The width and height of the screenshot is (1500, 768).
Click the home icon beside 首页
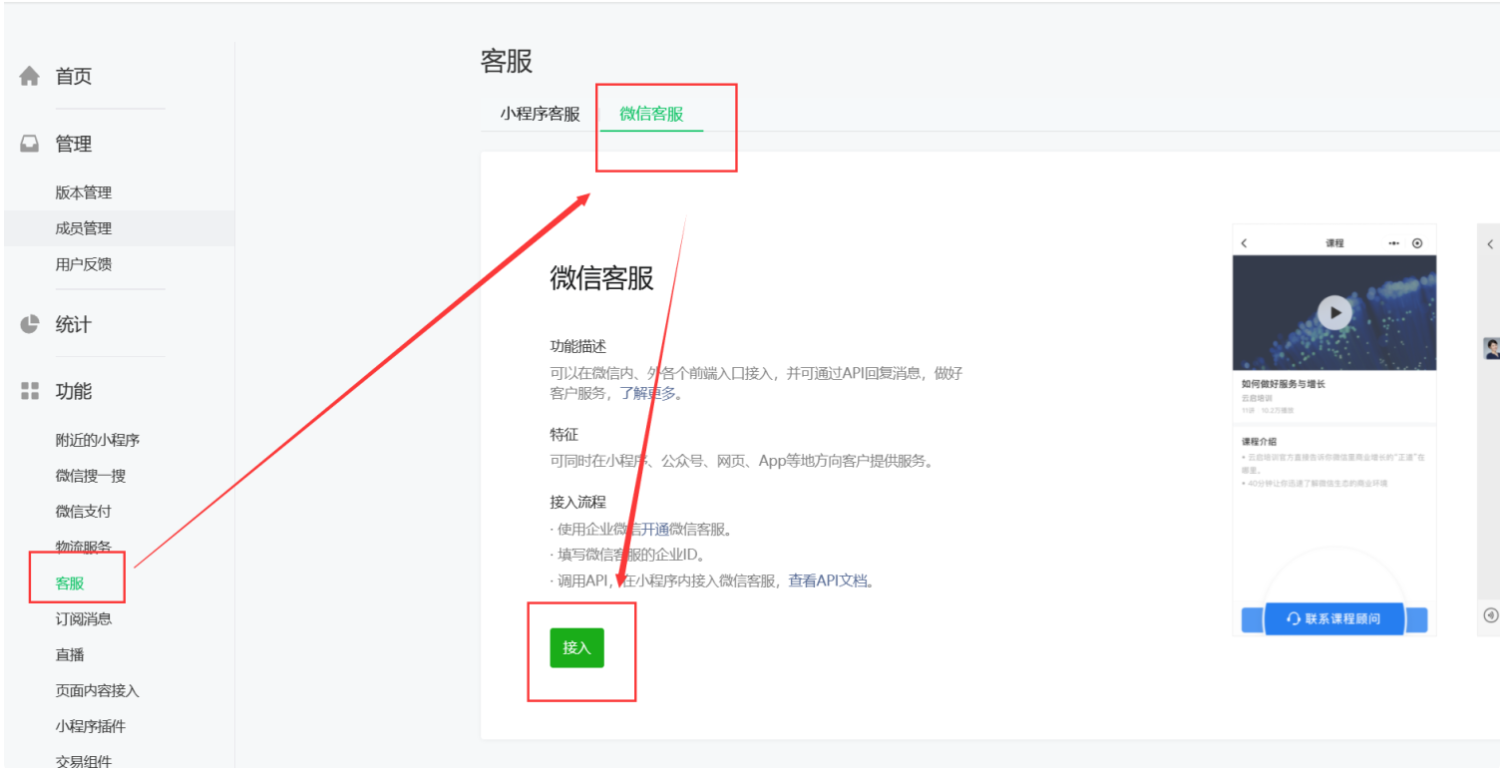pyautogui.click(x=30, y=76)
